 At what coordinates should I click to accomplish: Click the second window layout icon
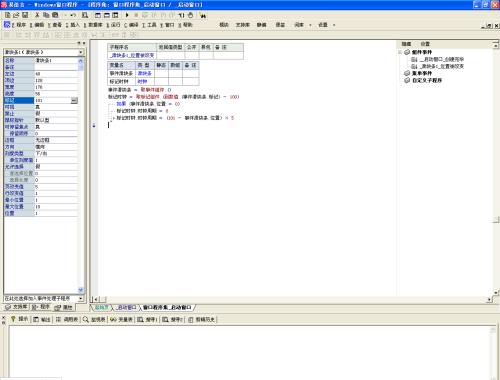coord(107,15)
